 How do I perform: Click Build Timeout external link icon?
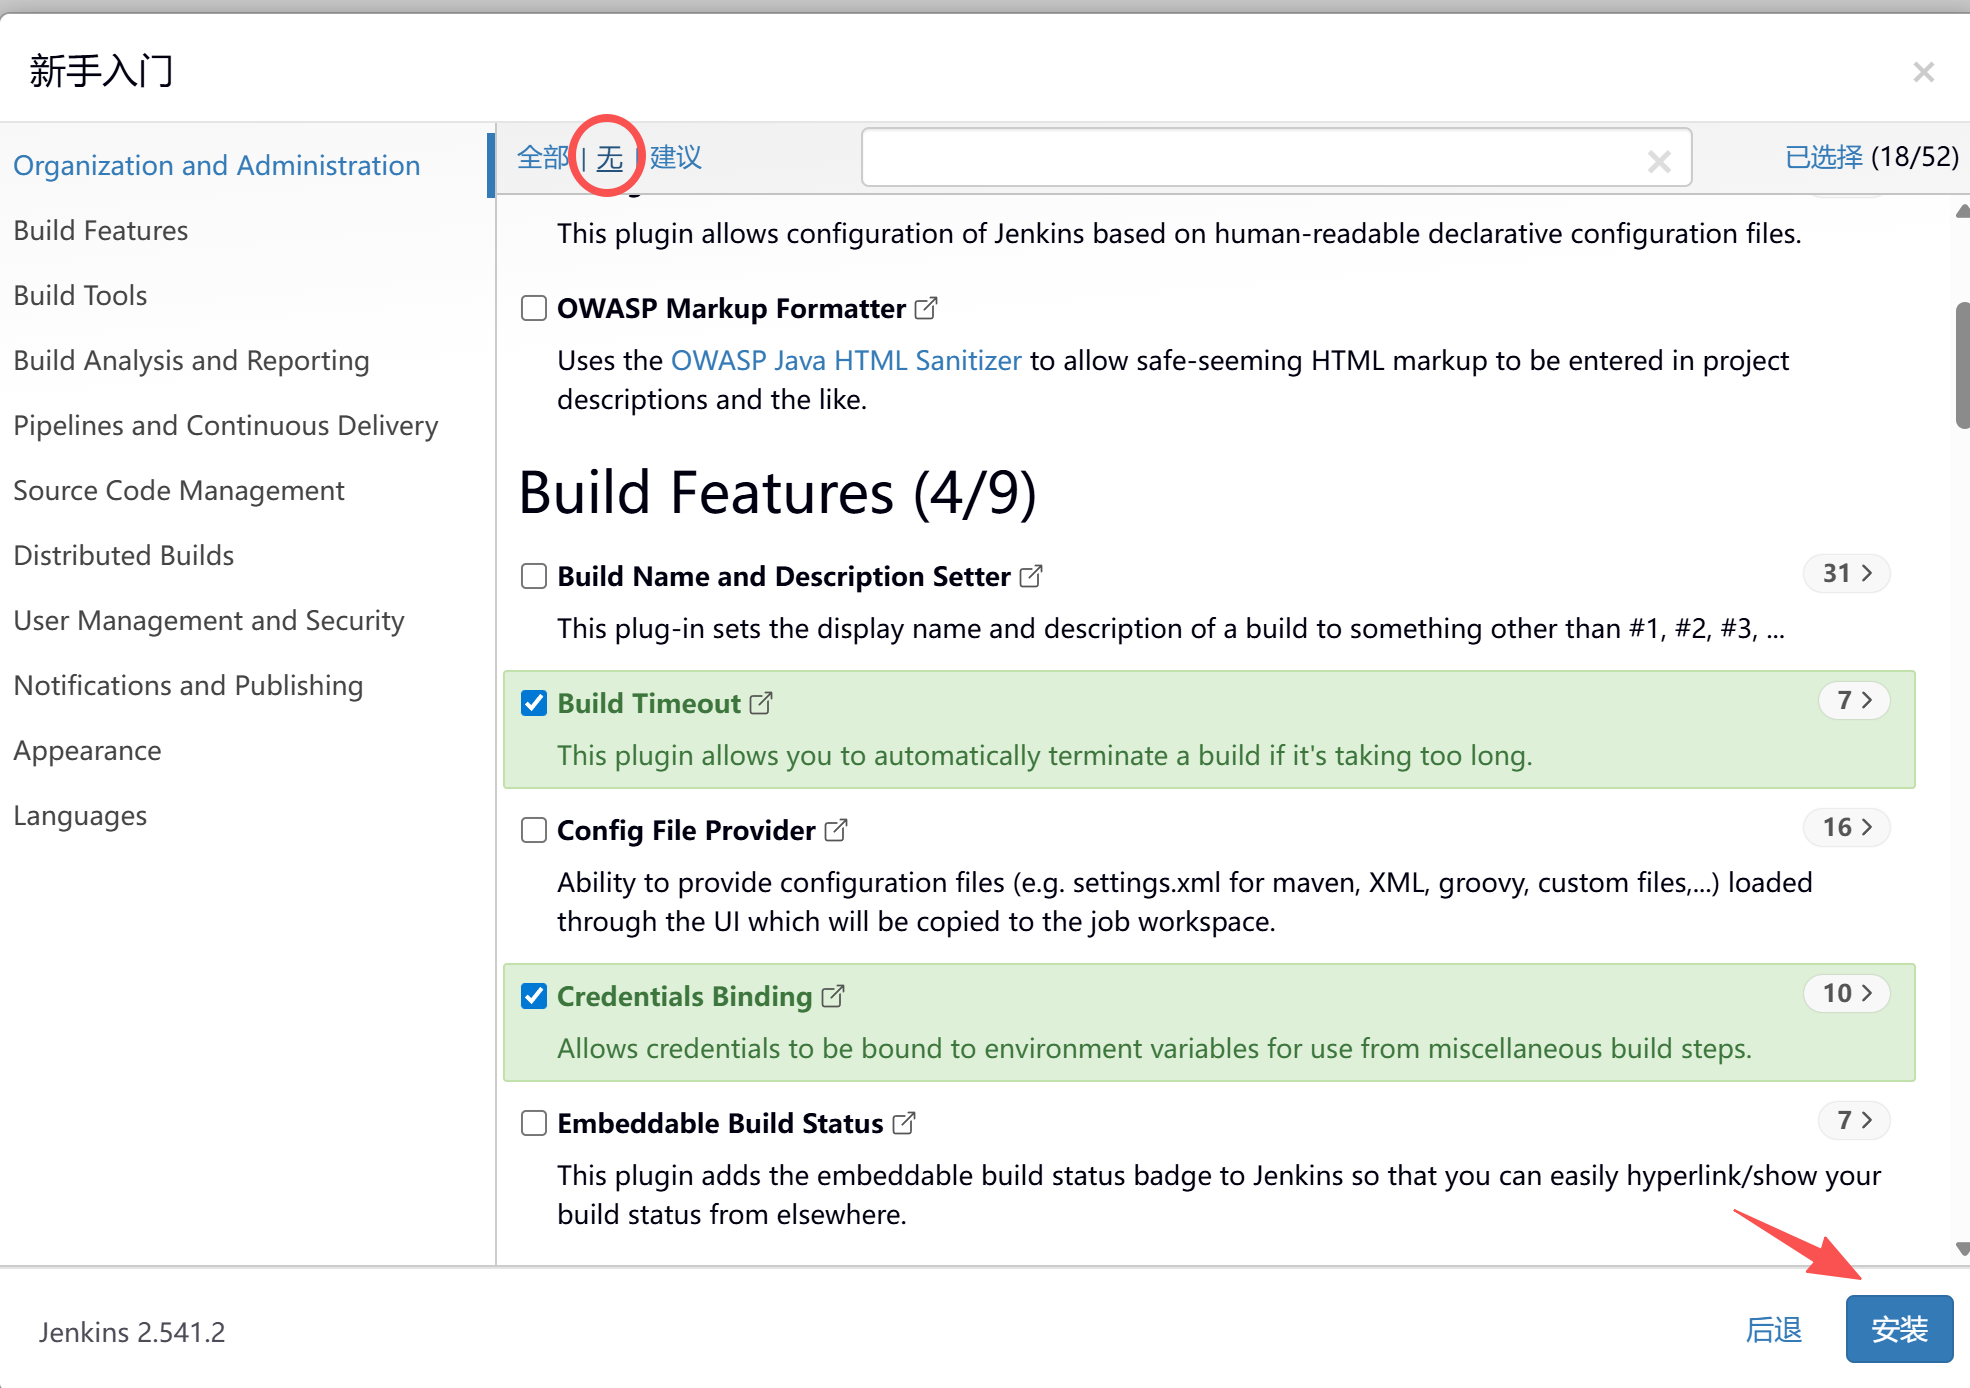(x=761, y=703)
